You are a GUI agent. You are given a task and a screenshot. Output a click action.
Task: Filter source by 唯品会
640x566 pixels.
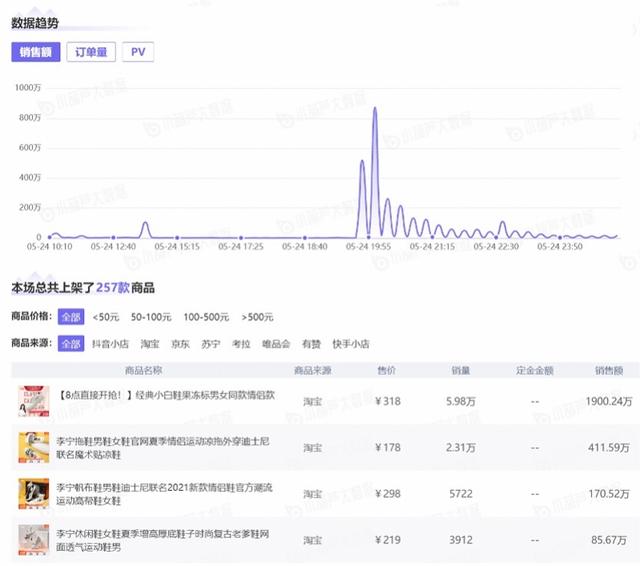(276, 344)
